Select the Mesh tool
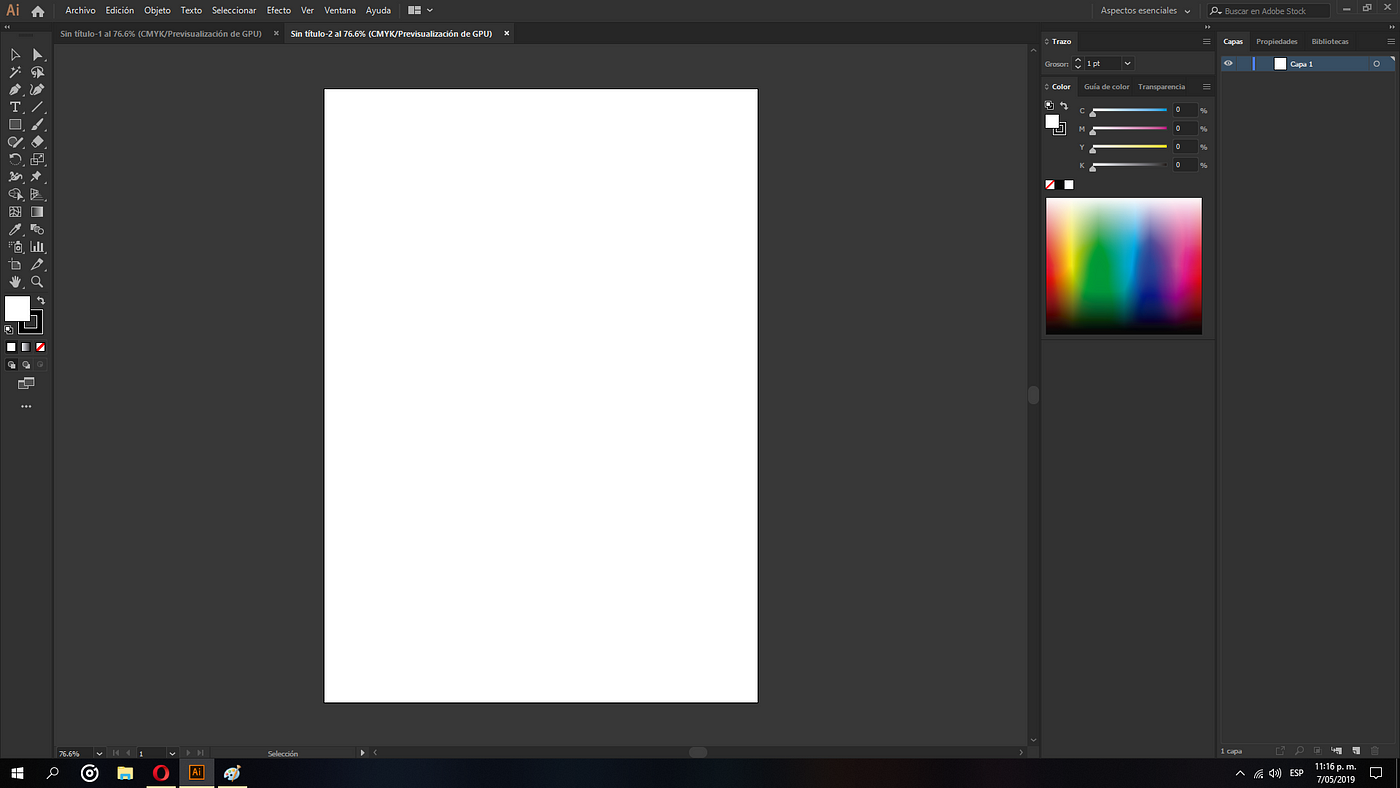 pyautogui.click(x=15, y=212)
